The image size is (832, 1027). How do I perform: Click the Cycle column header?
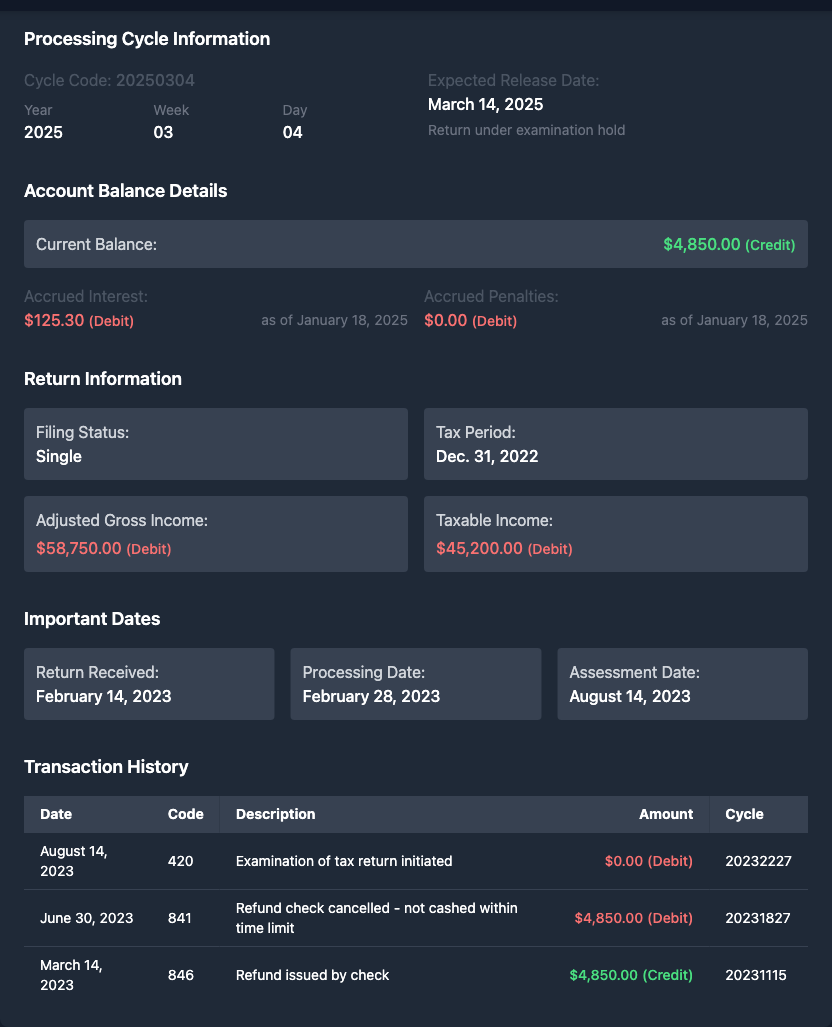[744, 814]
